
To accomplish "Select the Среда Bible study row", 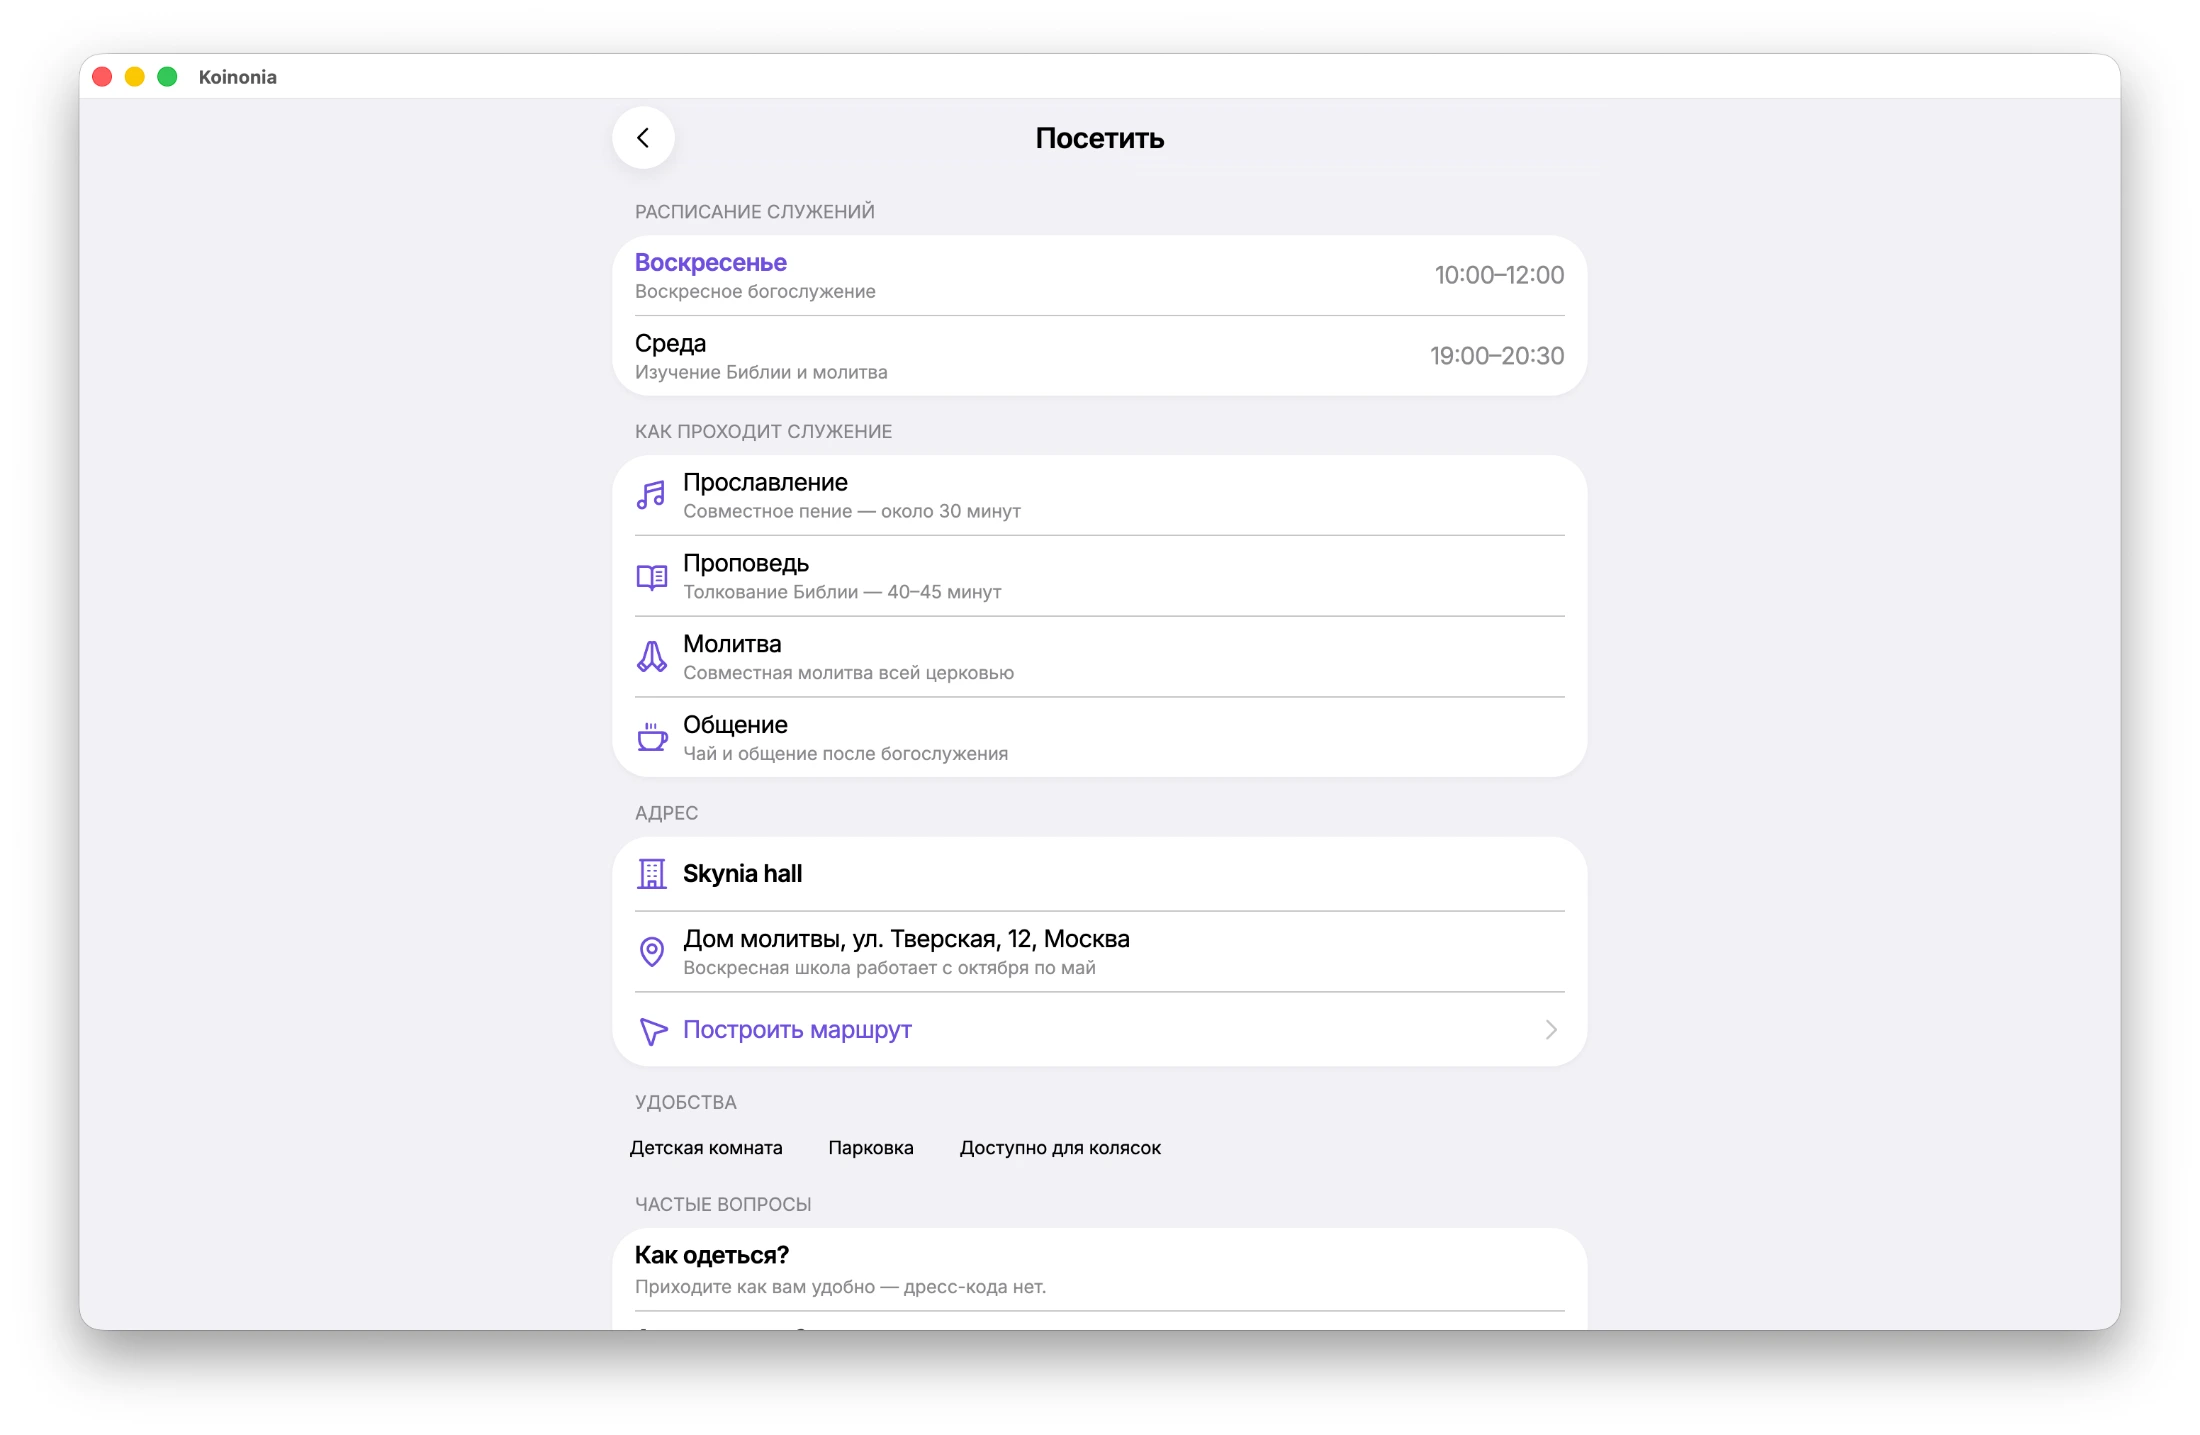I will point(1099,356).
